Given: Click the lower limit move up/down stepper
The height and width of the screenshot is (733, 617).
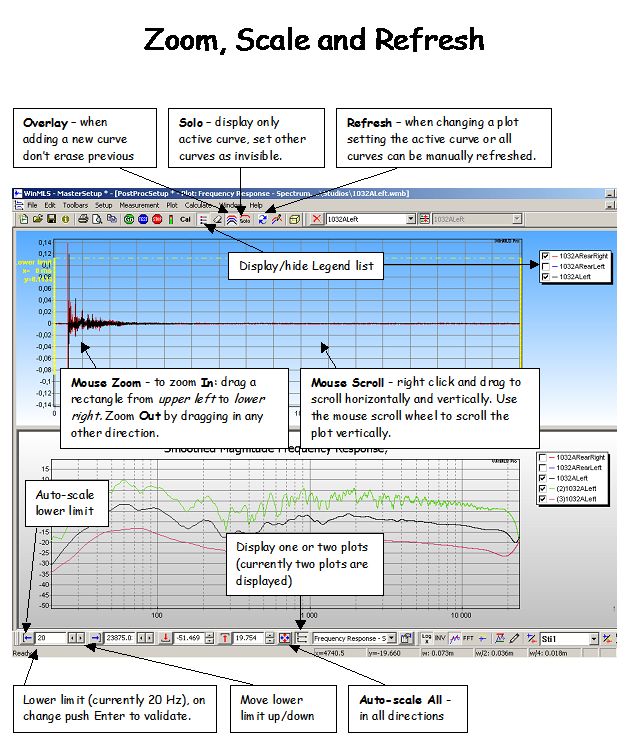Looking at the screenshot, I should coord(76,638).
